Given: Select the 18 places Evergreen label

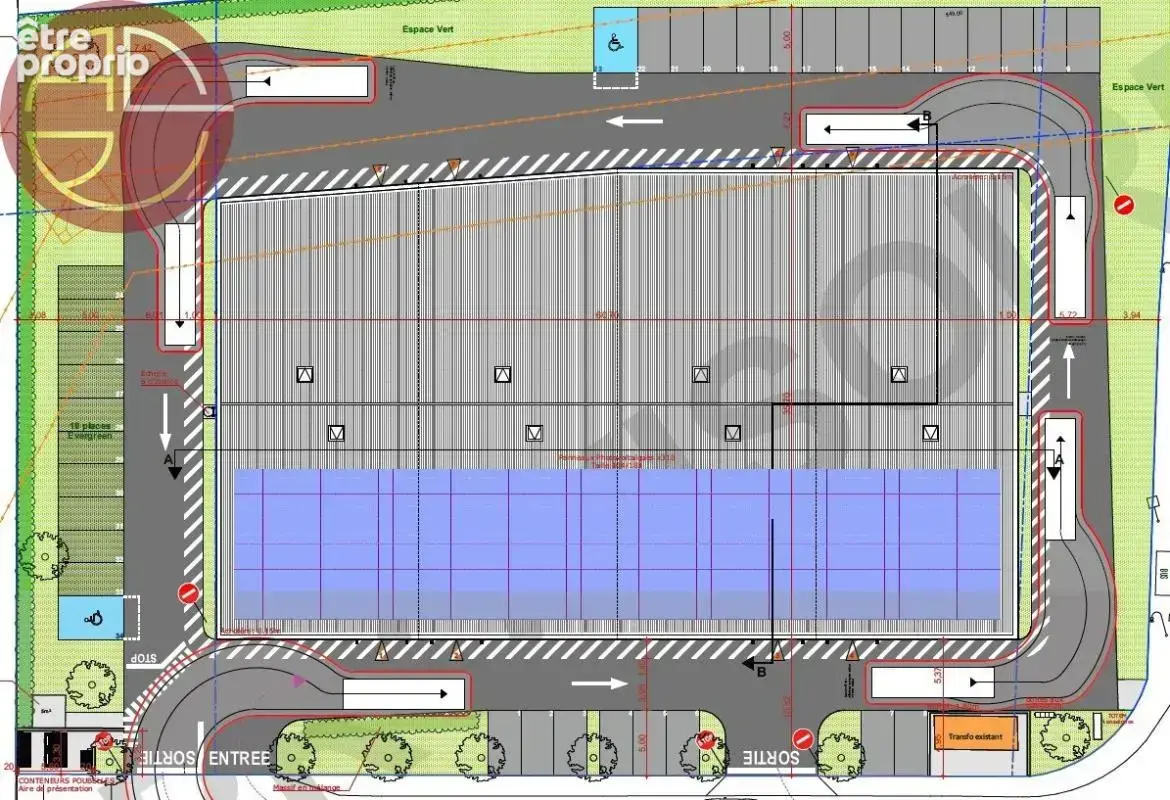Looking at the screenshot, I should 90,431.
